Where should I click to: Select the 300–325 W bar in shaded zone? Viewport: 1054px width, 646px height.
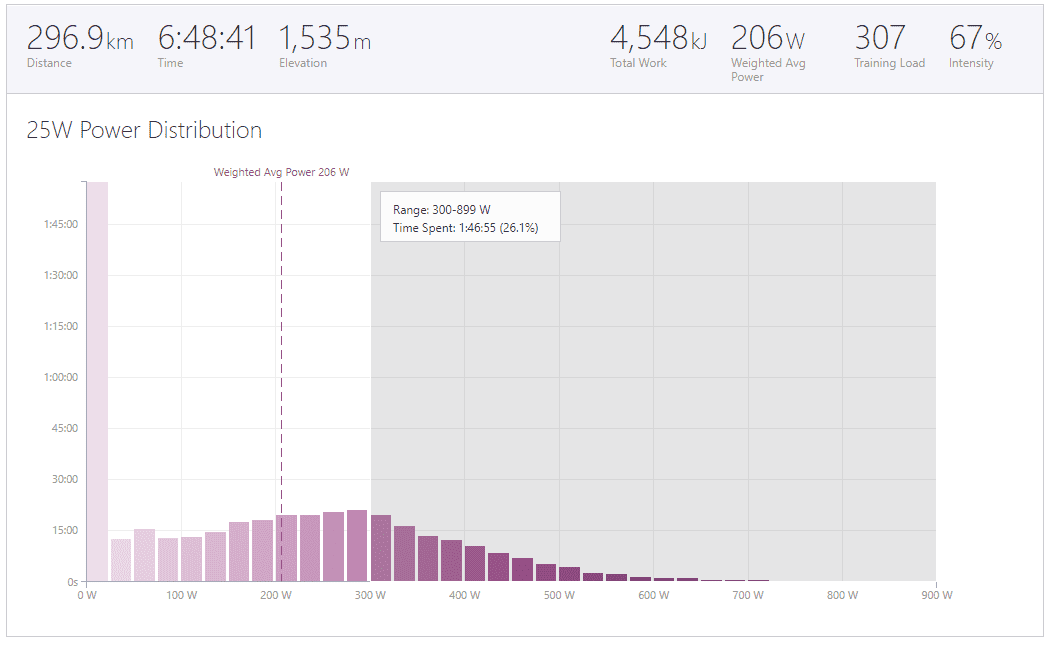point(381,548)
